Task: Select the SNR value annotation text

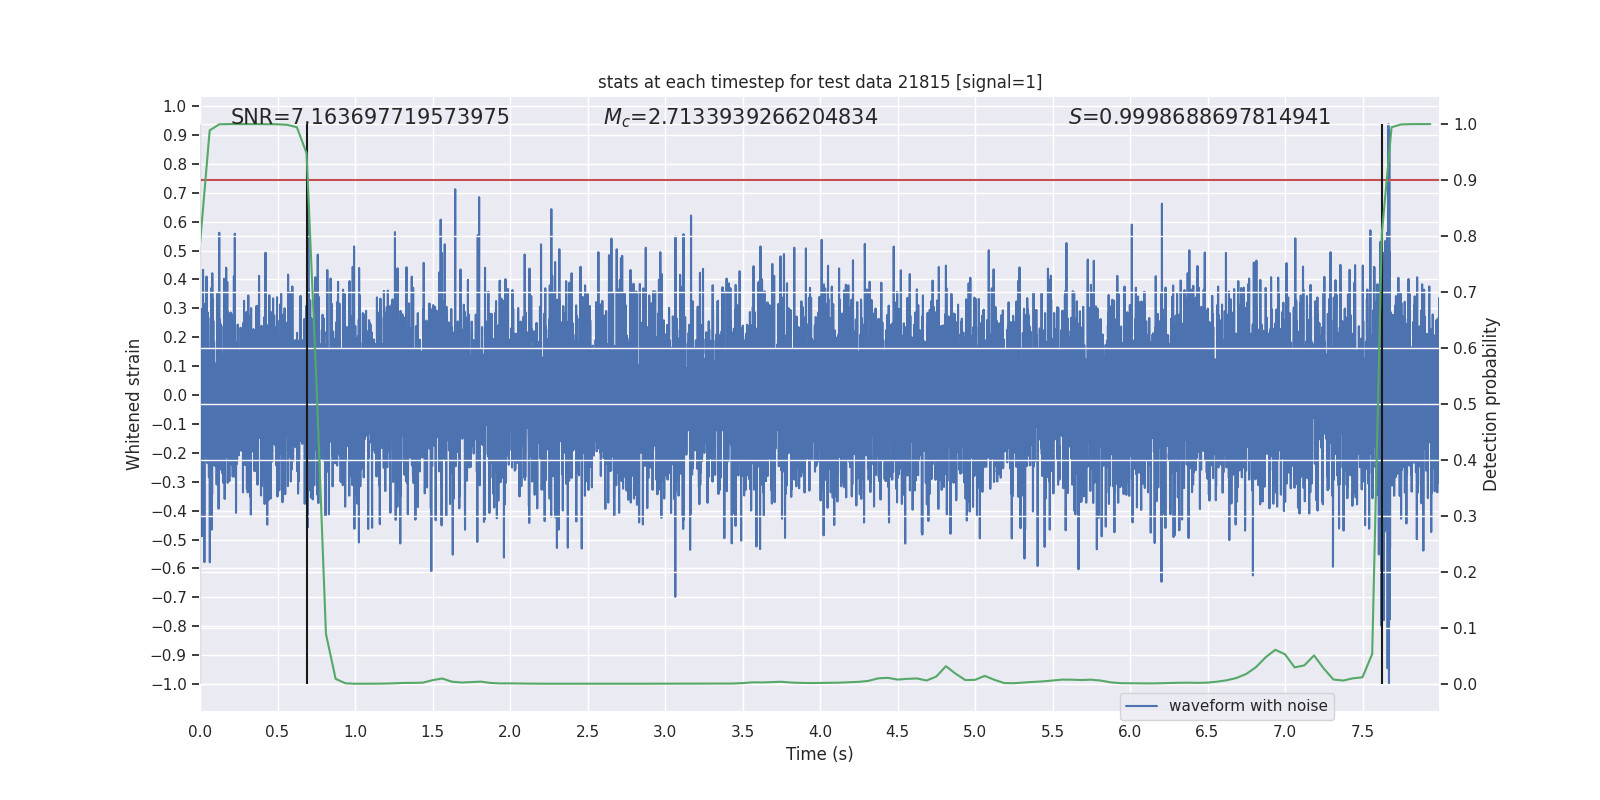Action: [370, 117]
